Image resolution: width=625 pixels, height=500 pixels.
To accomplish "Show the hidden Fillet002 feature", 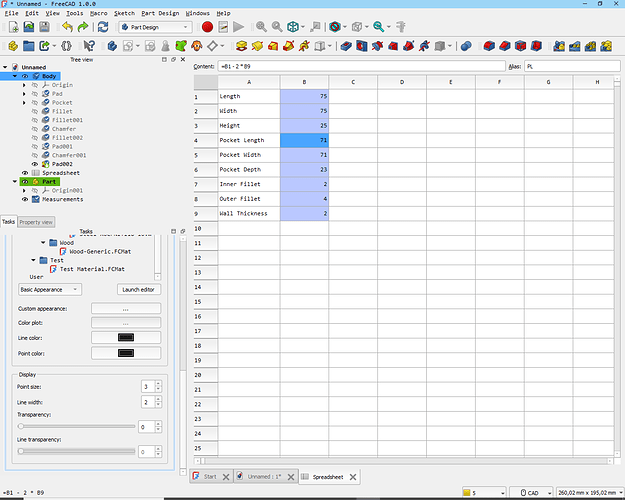I will (x=35, y=138).
